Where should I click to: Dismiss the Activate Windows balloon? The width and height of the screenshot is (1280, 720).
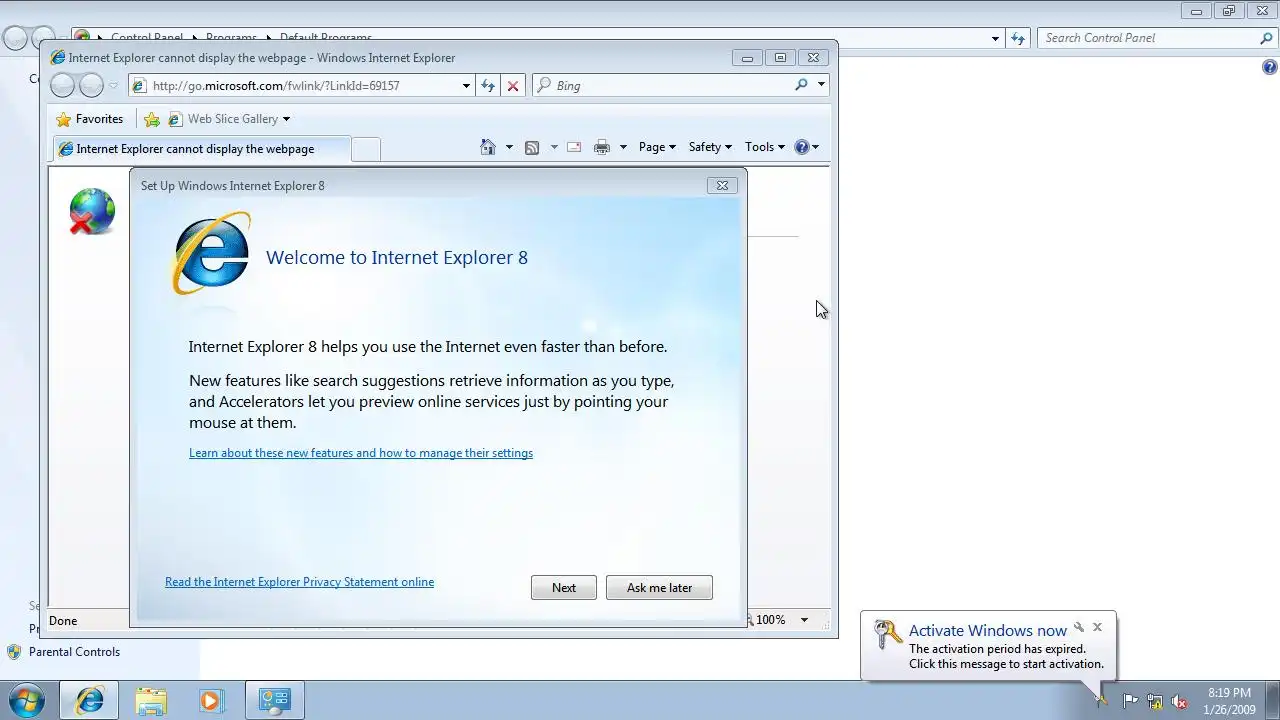tap(1097, 628)
